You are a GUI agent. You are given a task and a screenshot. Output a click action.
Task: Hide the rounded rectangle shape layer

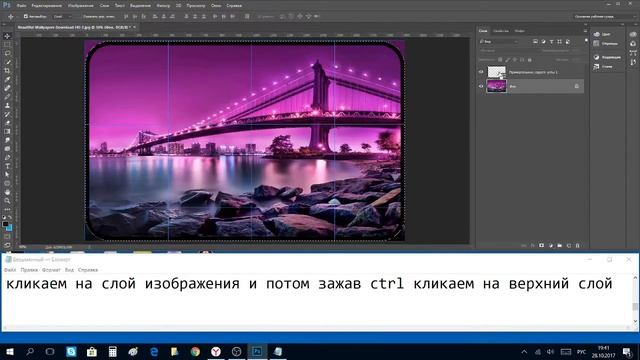point(481,72)
